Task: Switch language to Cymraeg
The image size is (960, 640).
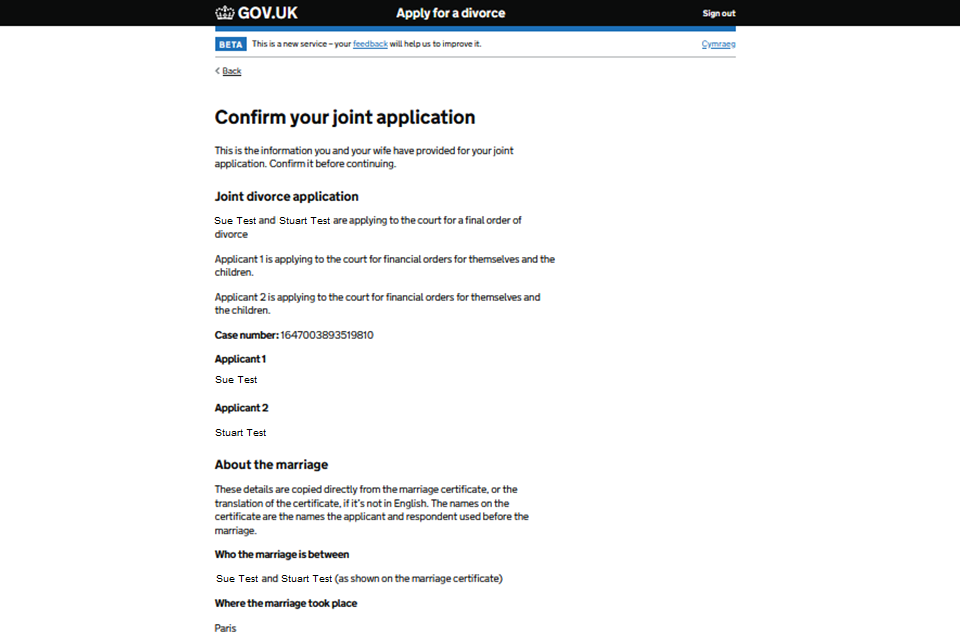Action: pyautogui.click(x=718, y=45)
